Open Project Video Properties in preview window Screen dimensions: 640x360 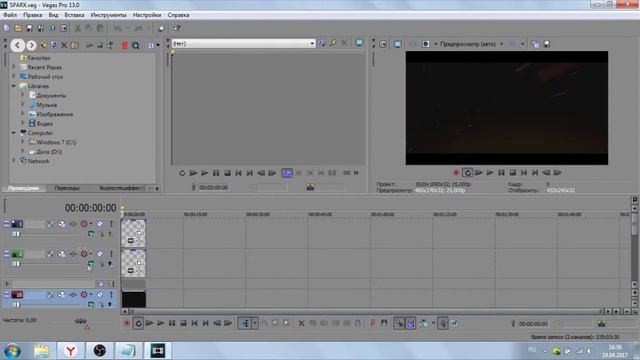point(383,44)
